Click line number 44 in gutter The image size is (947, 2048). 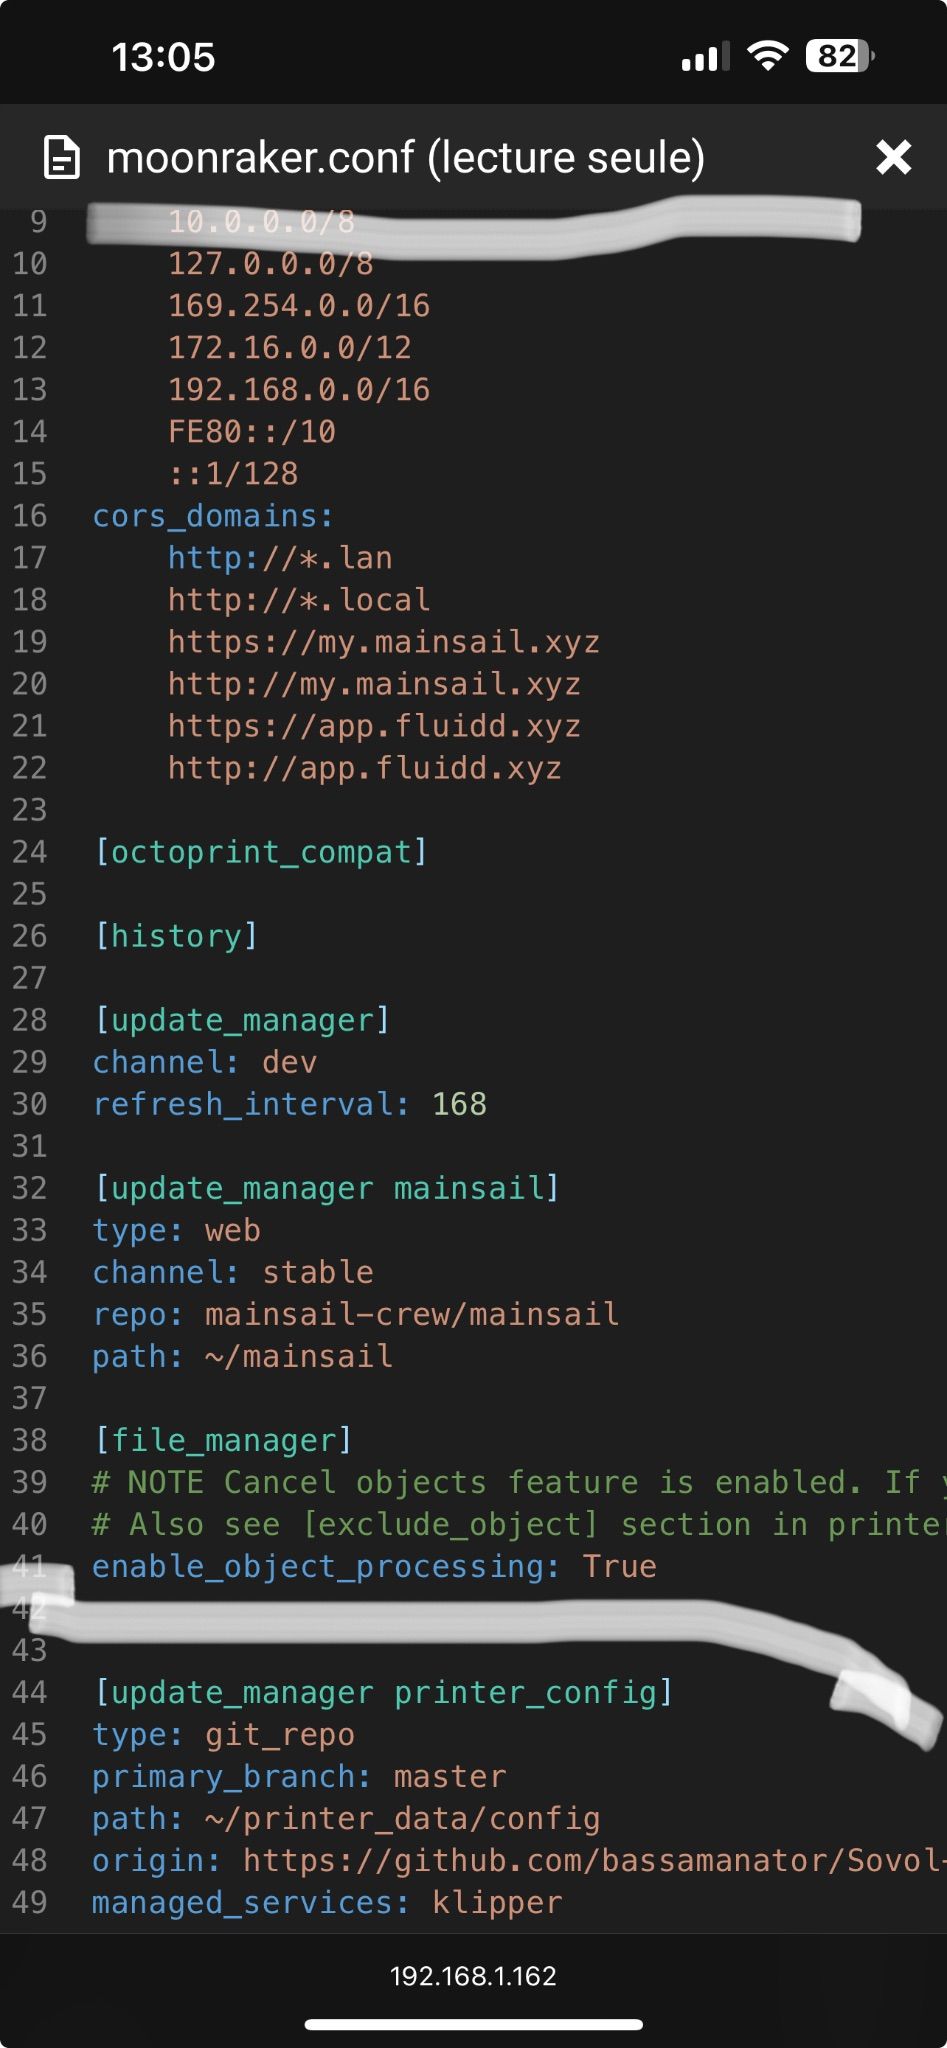click(x=30, y=1692)
